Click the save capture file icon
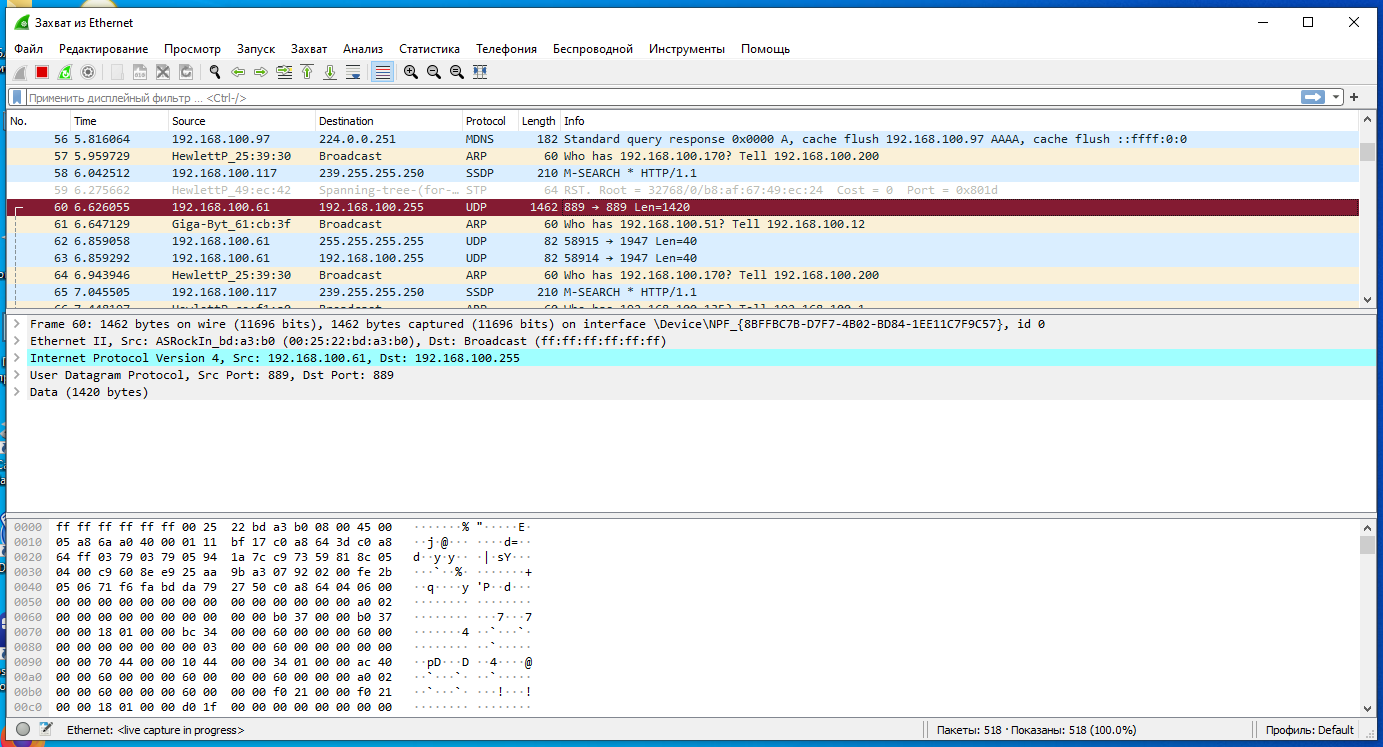Viewport: 1383px width, 747px height. pos(140,72)
